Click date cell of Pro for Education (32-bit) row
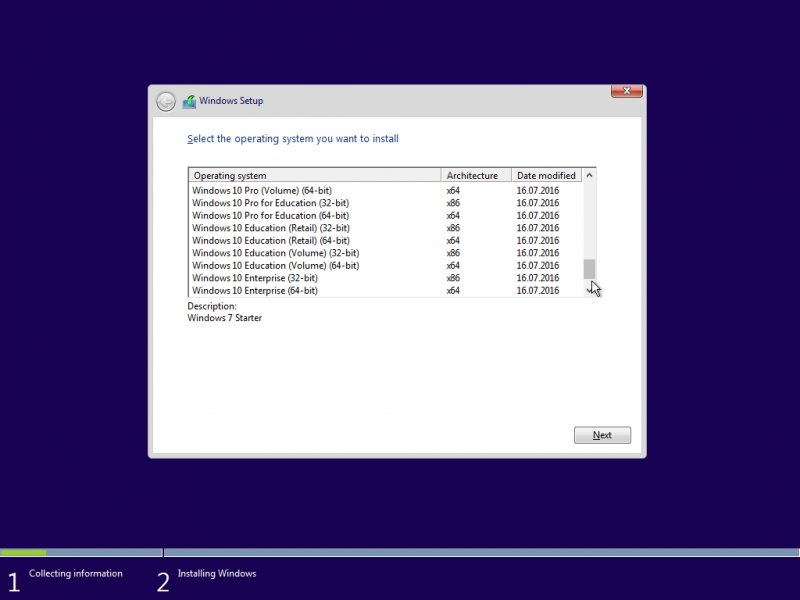The height and width of the screenshot is (600, 800). click(x=538, y=203)
